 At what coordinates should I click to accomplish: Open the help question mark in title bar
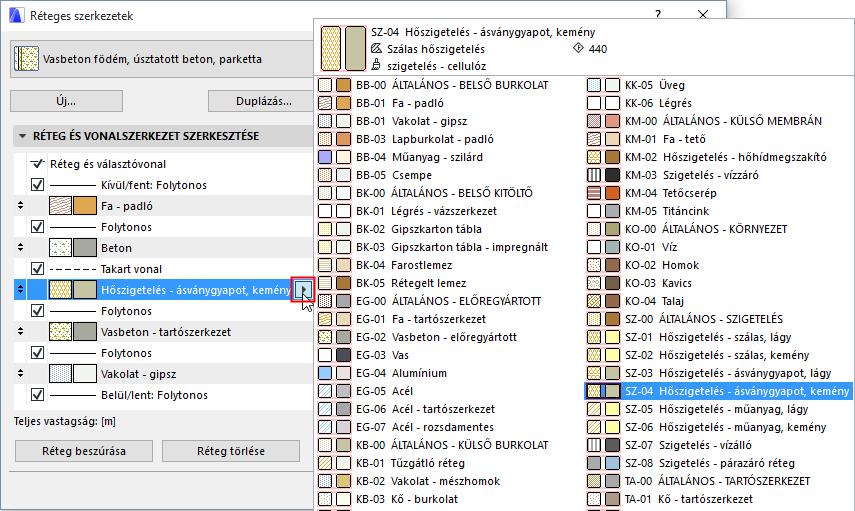[658, 15]
